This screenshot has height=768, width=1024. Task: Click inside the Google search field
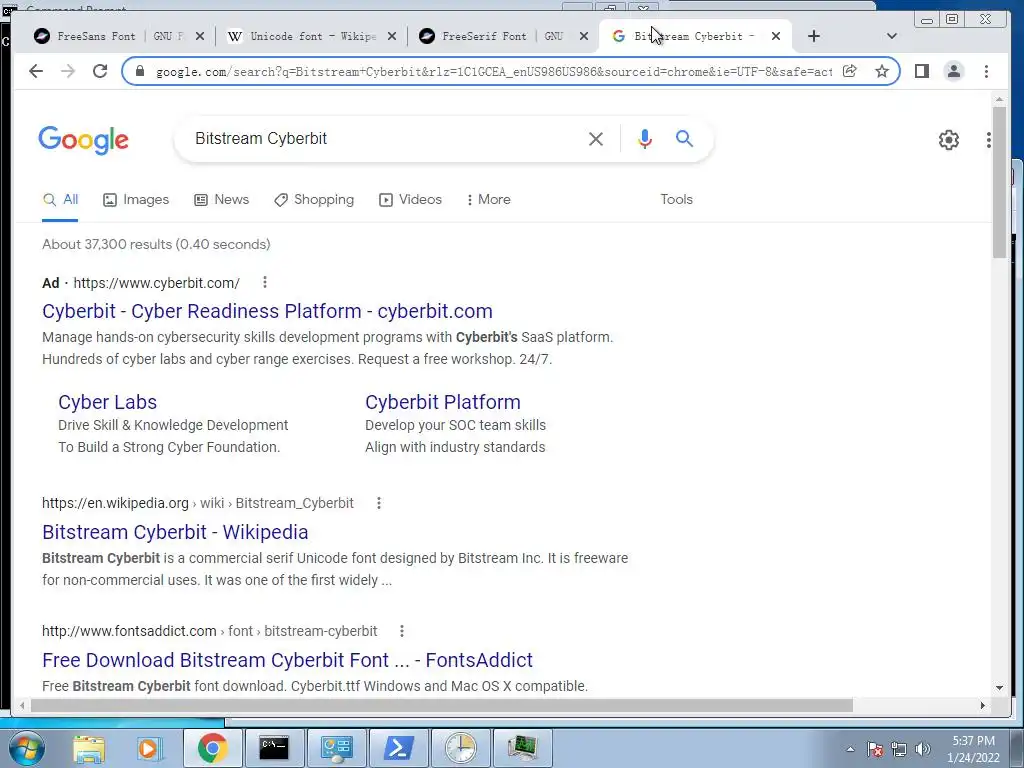click(385, 139)
